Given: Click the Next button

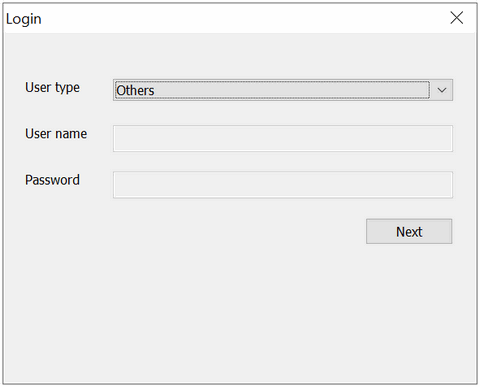Looking at the screenshot, I should [409, 231].
